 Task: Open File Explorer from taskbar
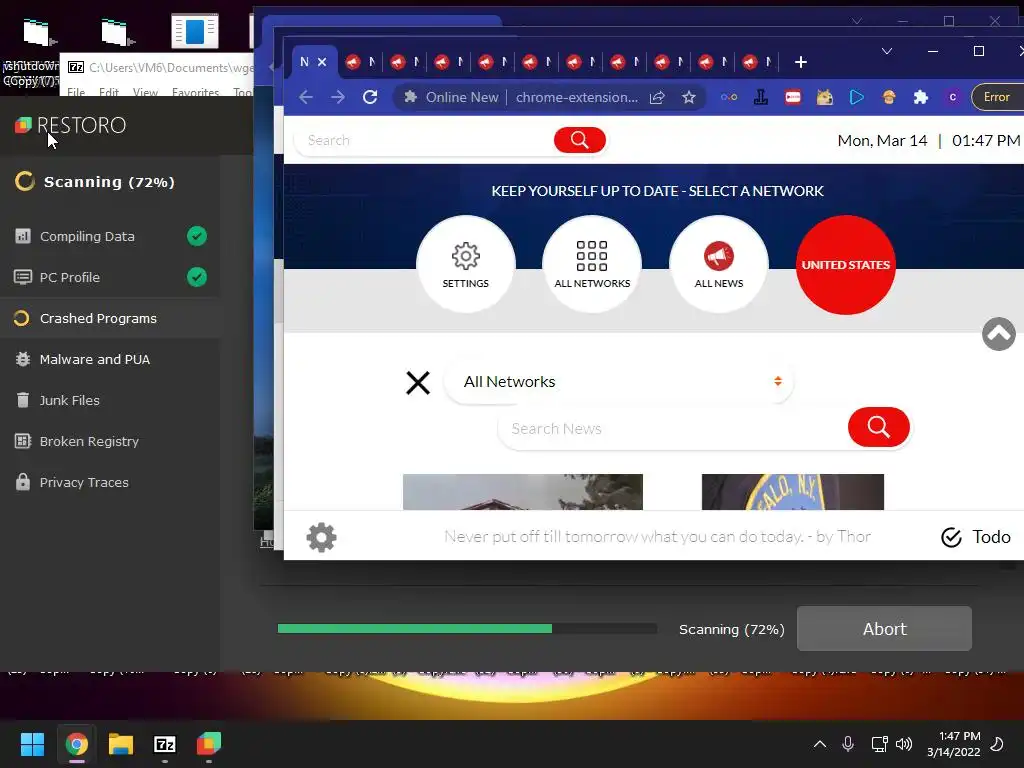pos(121,744)
